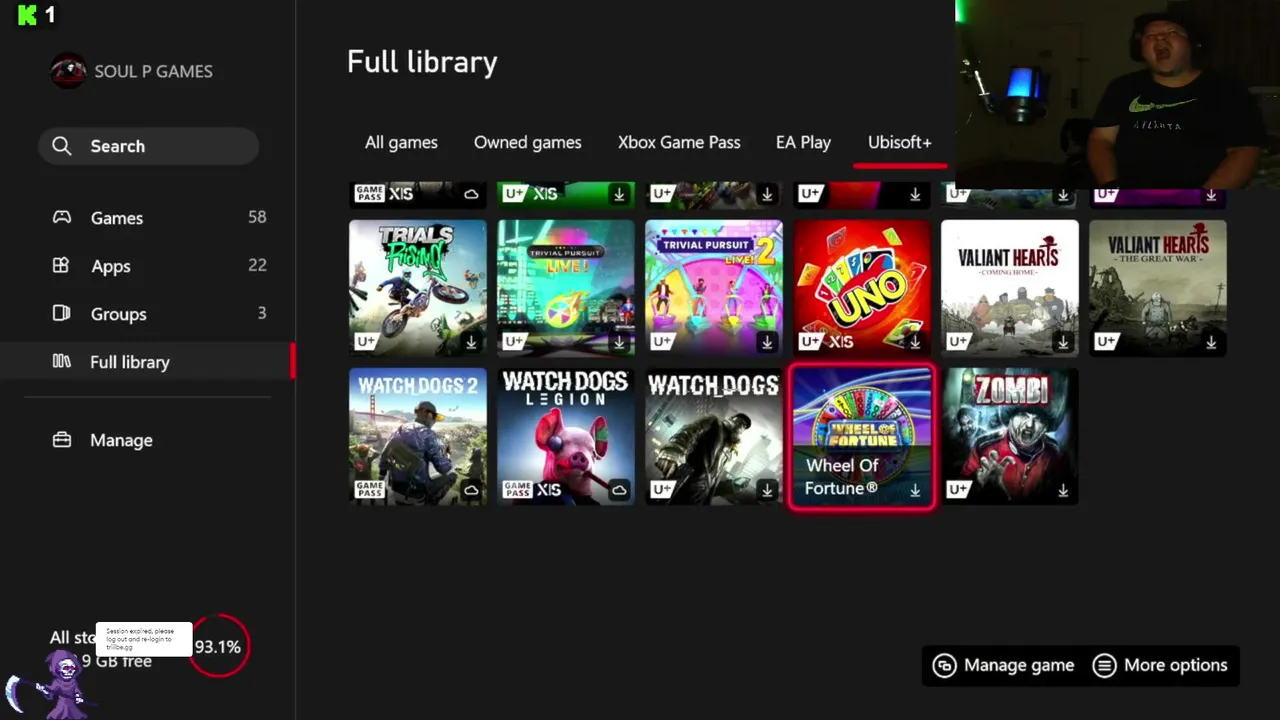Click Game Pass badge on Watch Dogs 2
Image resolution: width=1280 pixels, height=720 pixels.
370,490
